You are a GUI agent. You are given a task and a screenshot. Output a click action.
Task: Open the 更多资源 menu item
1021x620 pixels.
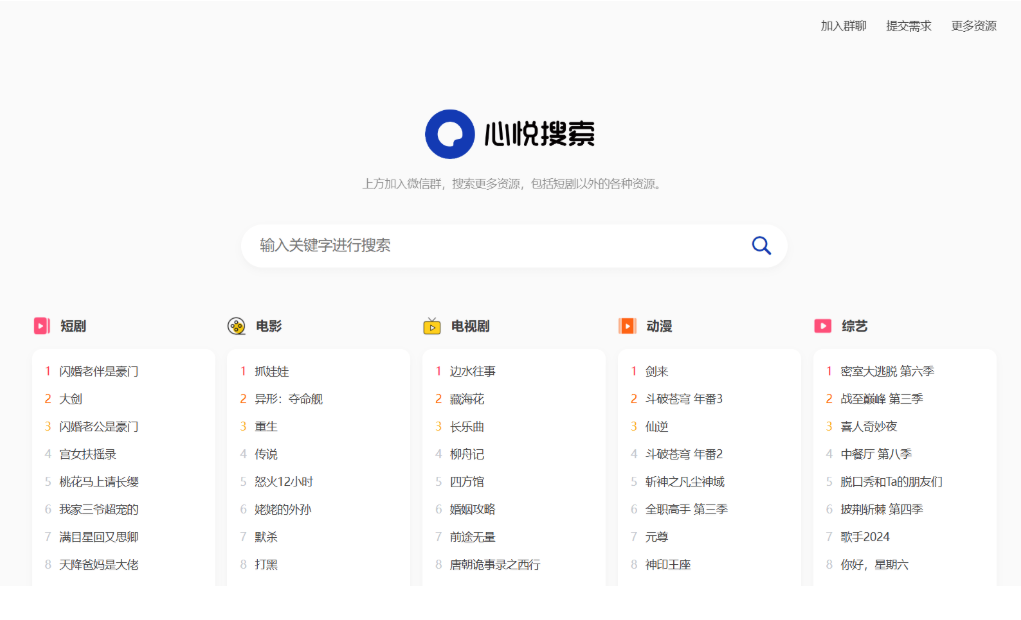[x=973, y=26]
